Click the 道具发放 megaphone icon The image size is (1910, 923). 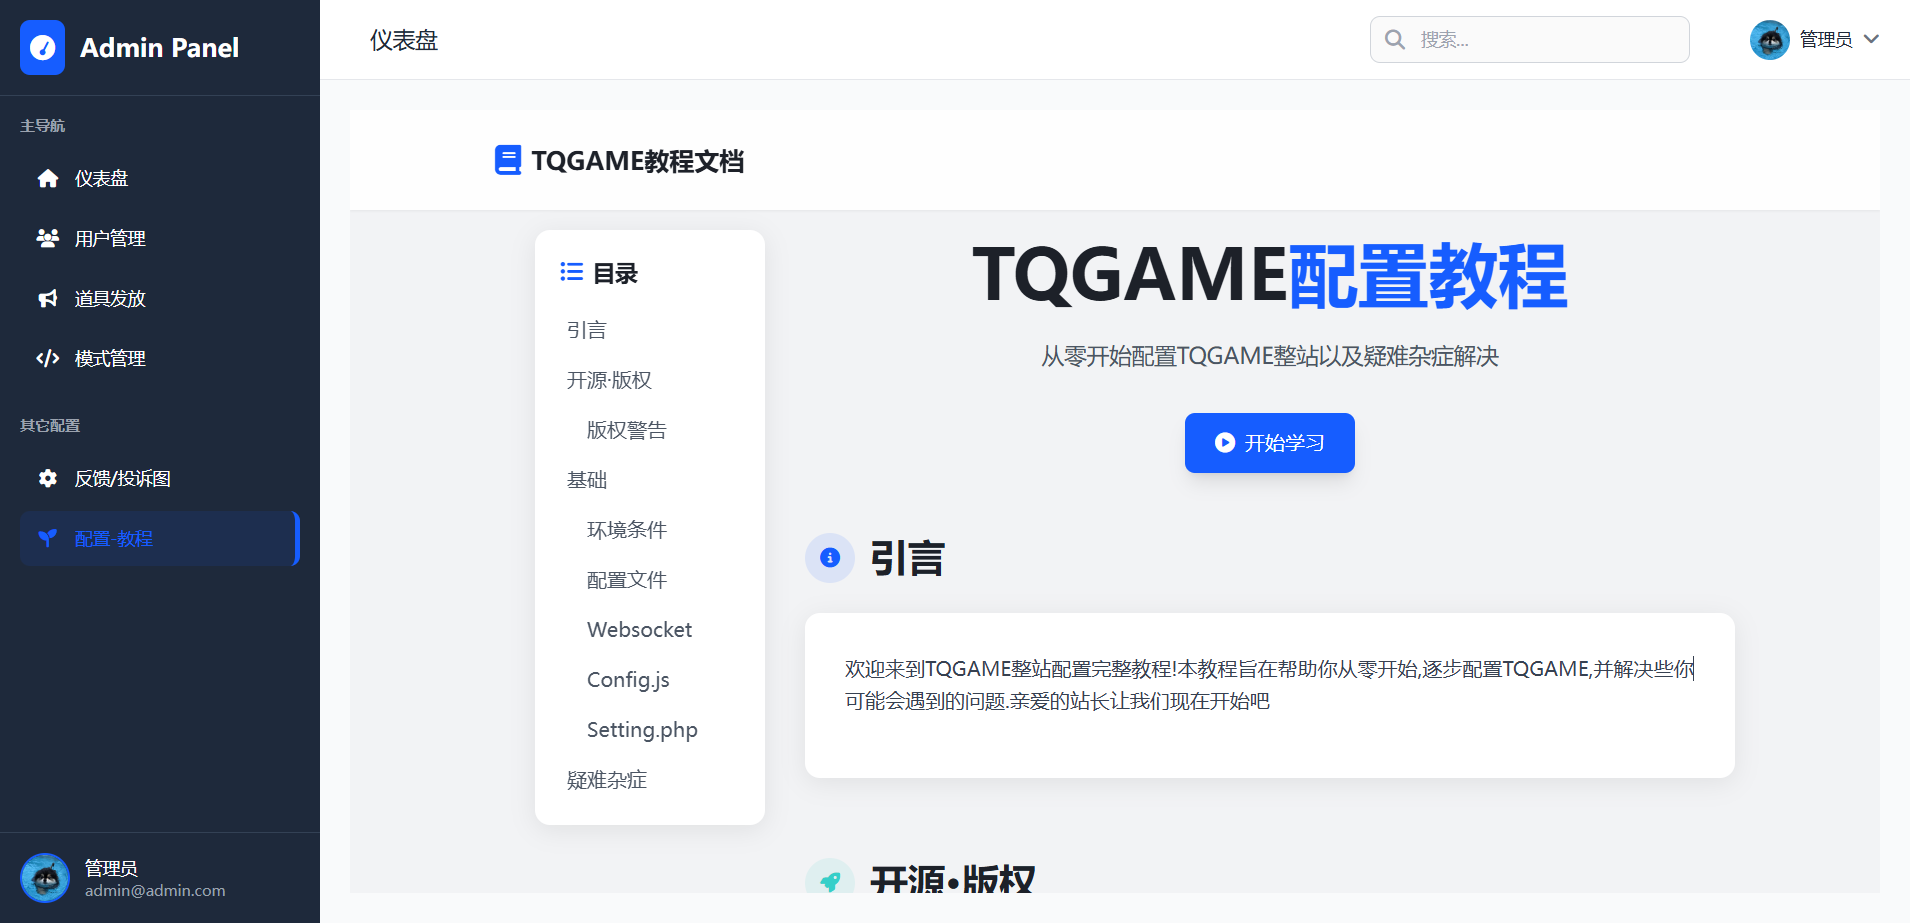47,298
